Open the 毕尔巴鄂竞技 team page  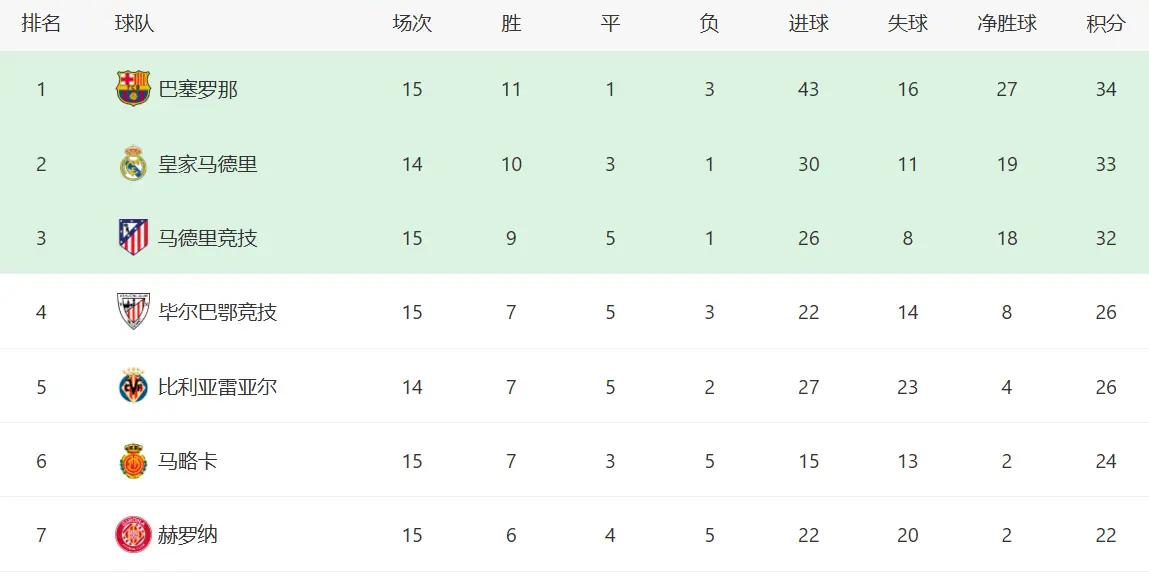218,313
